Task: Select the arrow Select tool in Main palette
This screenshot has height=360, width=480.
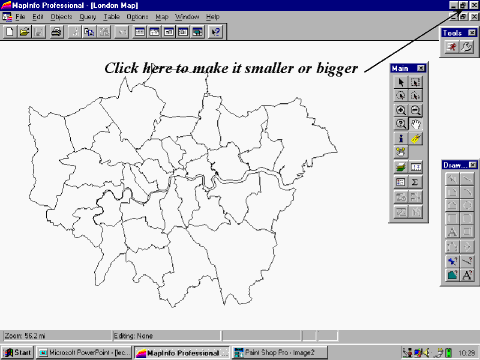Action: (x=401, y=82)
